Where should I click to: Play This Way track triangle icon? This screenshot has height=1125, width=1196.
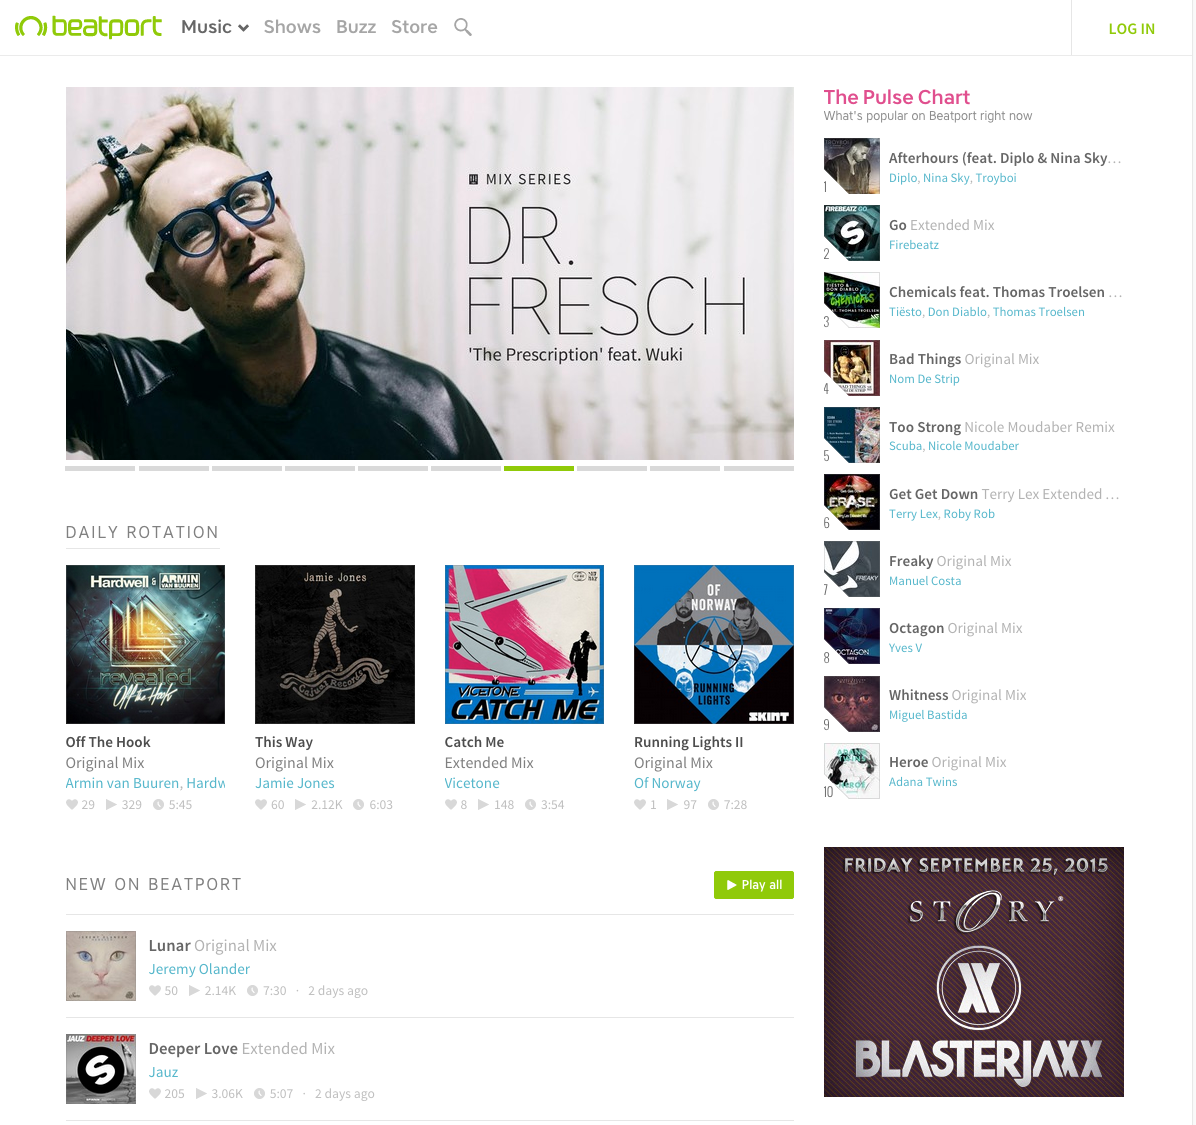point(300,805)
